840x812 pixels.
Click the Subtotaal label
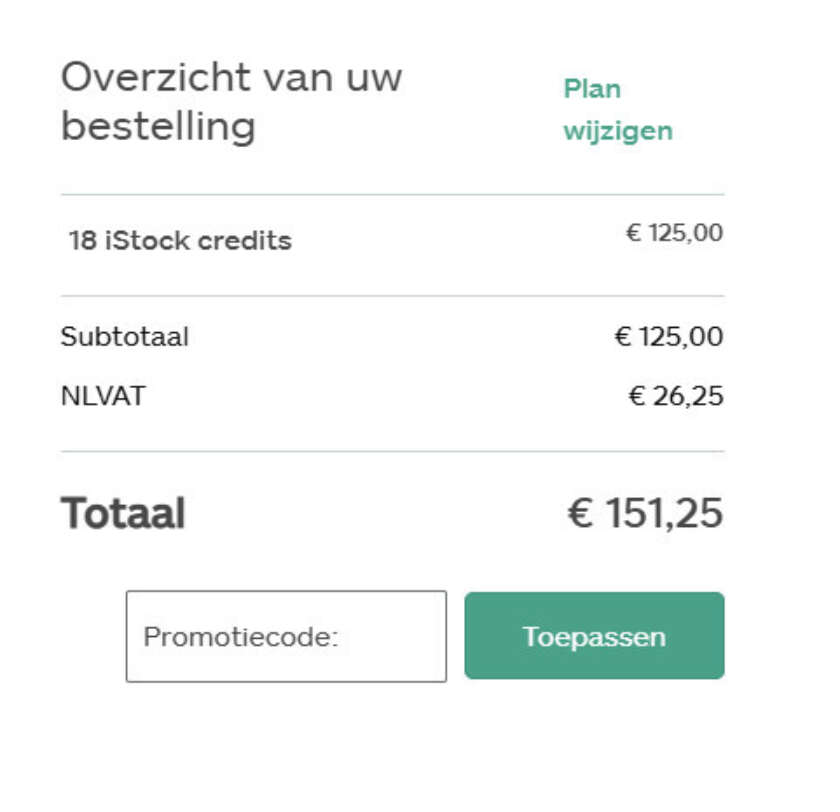pos(124,336)
